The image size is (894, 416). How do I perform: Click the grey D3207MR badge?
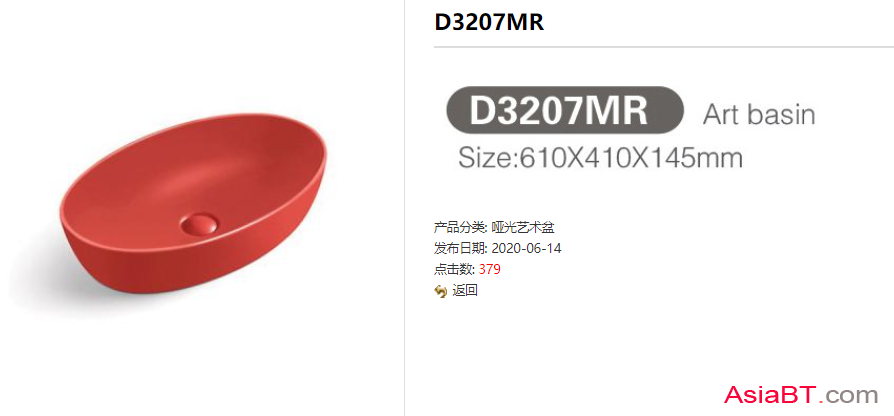tap(564, 110)
